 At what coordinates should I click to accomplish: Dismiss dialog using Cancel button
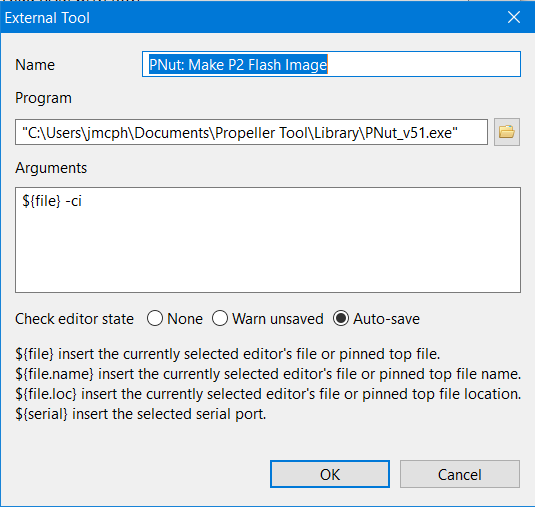pos(460,474)
